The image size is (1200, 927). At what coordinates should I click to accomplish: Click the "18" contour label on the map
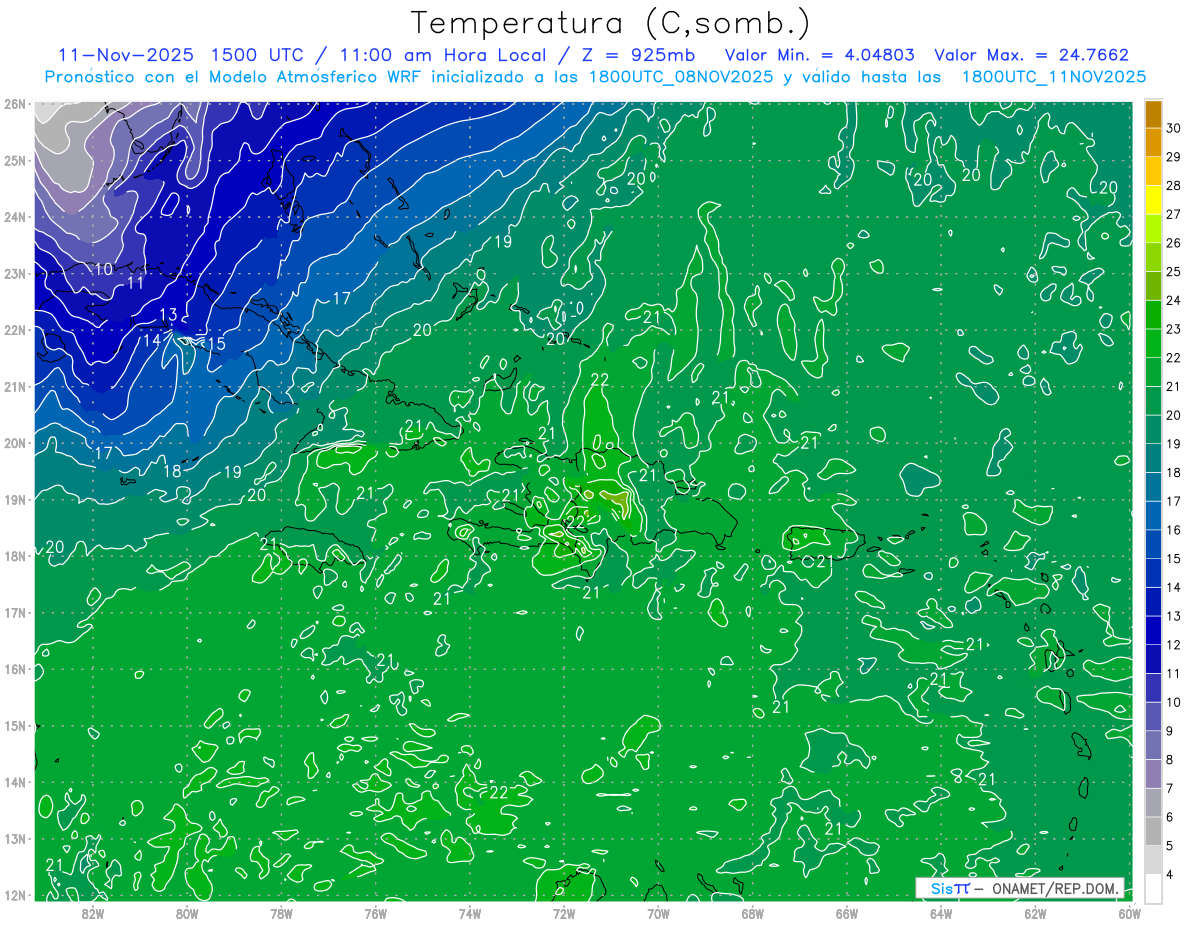[x=172, y=471]
